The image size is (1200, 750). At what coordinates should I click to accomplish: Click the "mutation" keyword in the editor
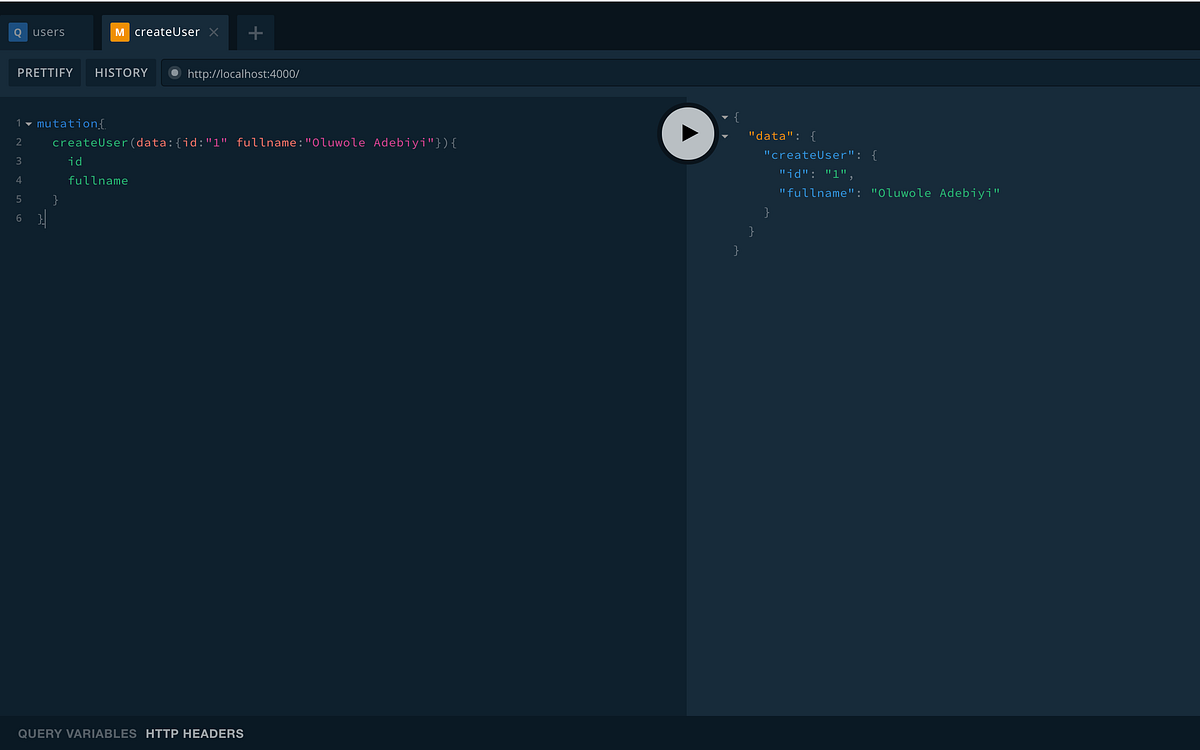[67, 123]
